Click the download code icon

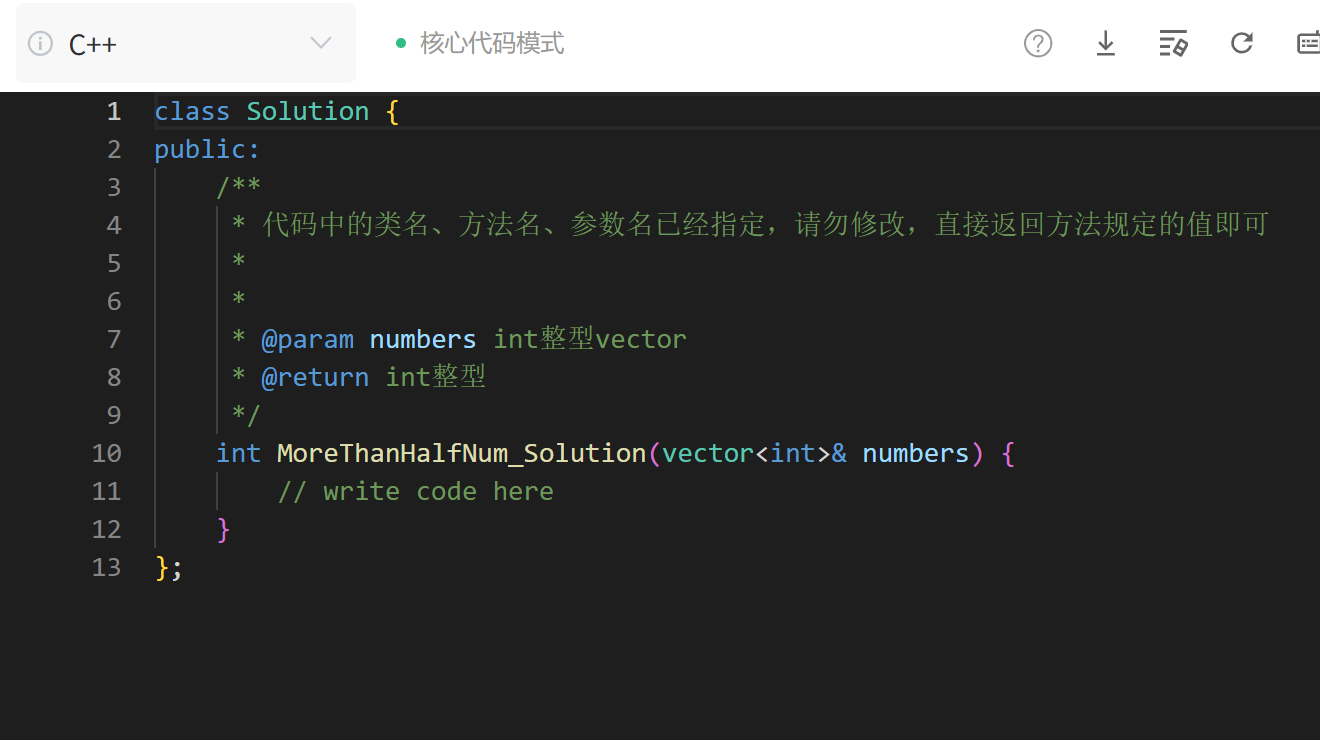pyautogui.click(x=1105, y=43)
